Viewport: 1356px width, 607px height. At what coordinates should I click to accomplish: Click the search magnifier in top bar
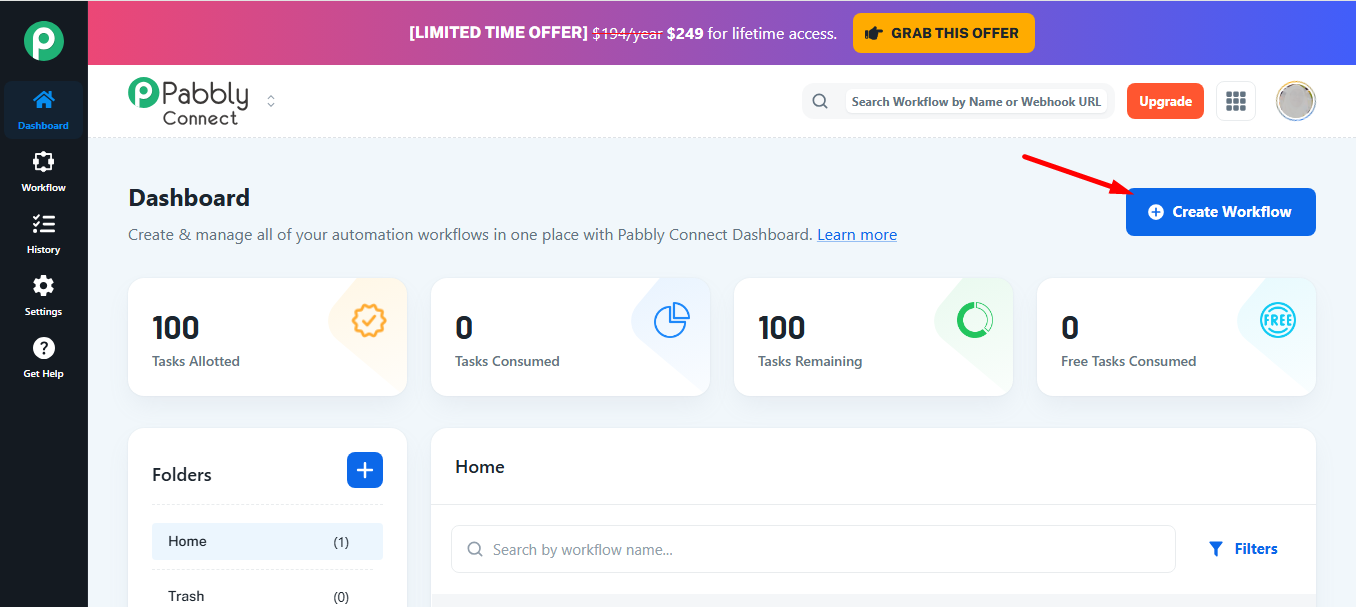pyautogui.click(x=820, y=101)
